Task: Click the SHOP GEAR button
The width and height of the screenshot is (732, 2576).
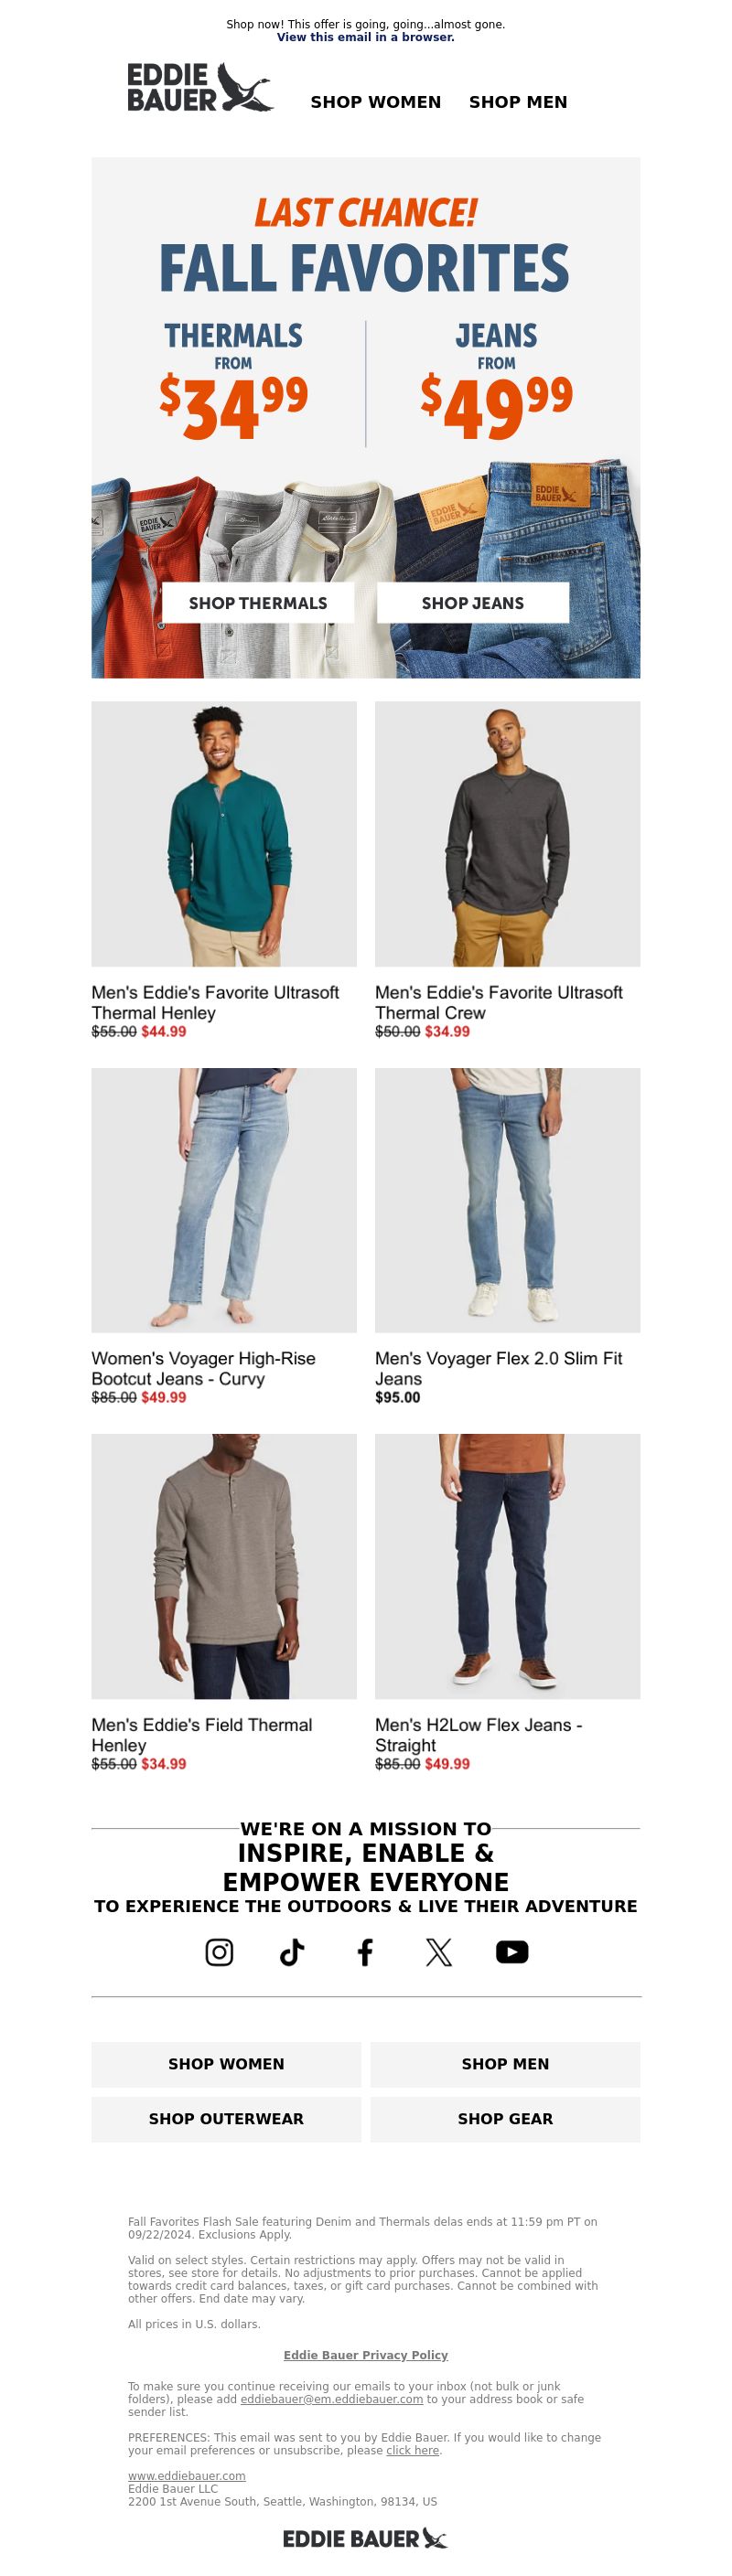Action: tap(505, 2118)
